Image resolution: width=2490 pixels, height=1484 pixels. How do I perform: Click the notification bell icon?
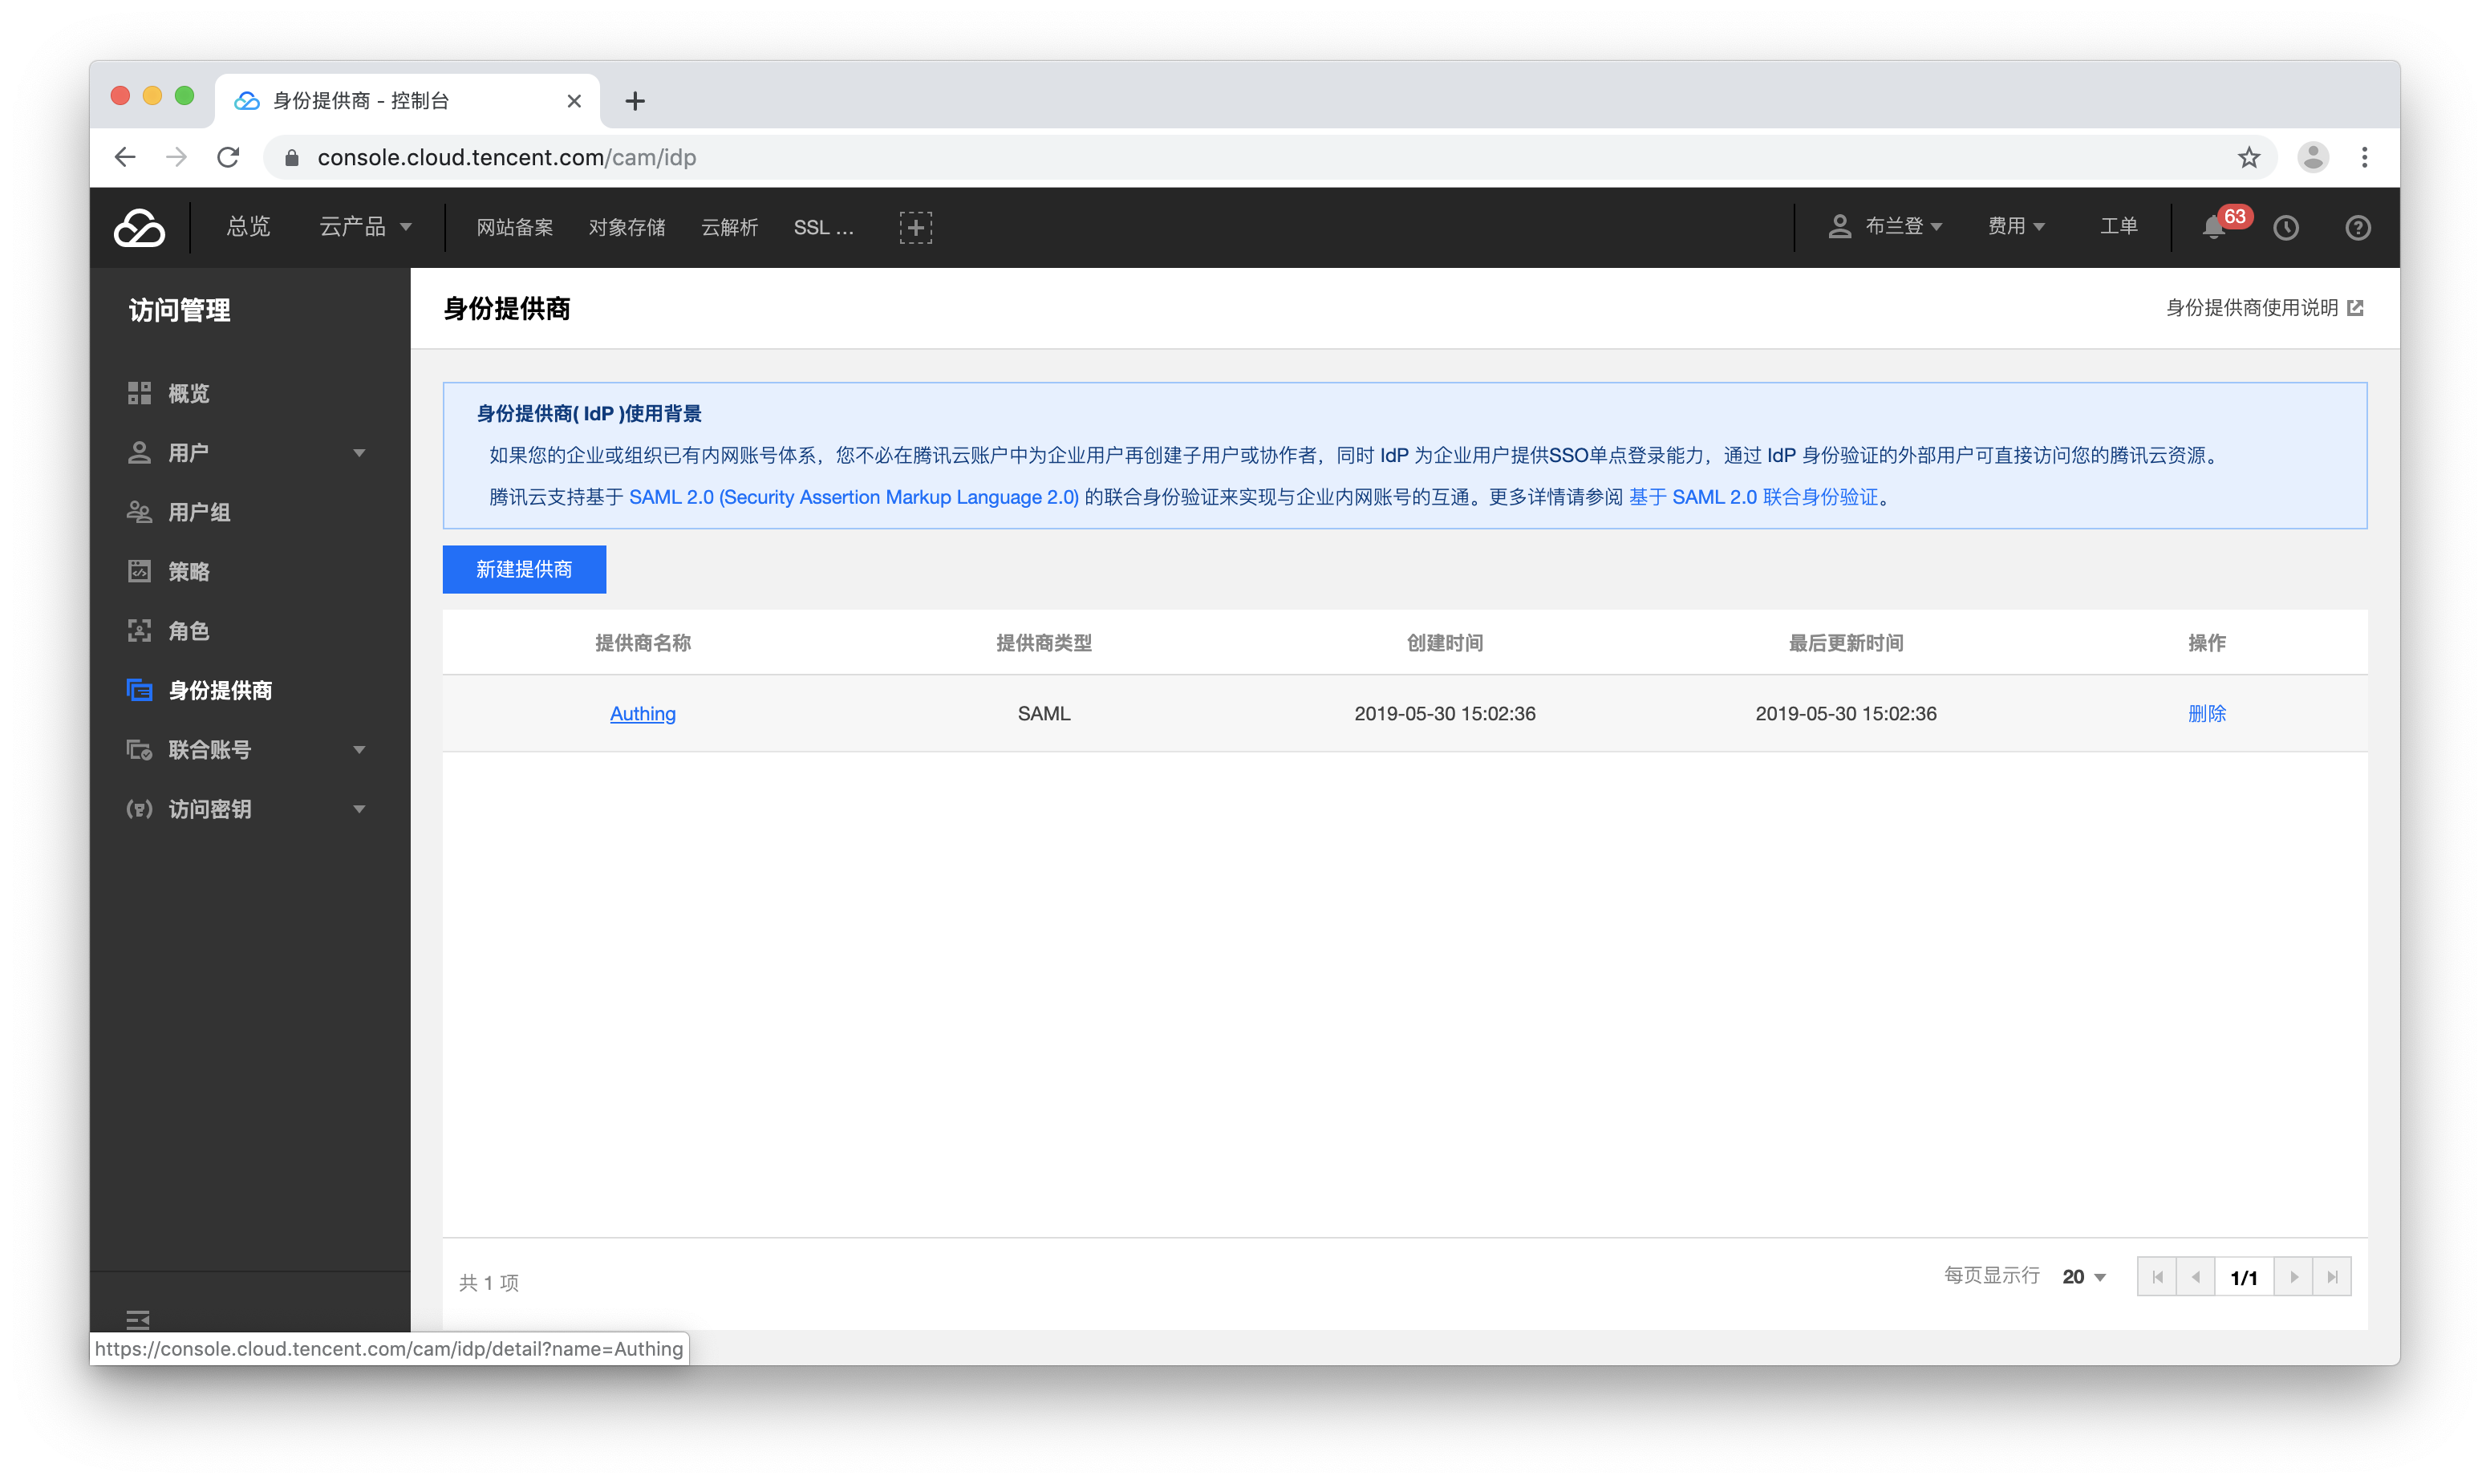2214,228
